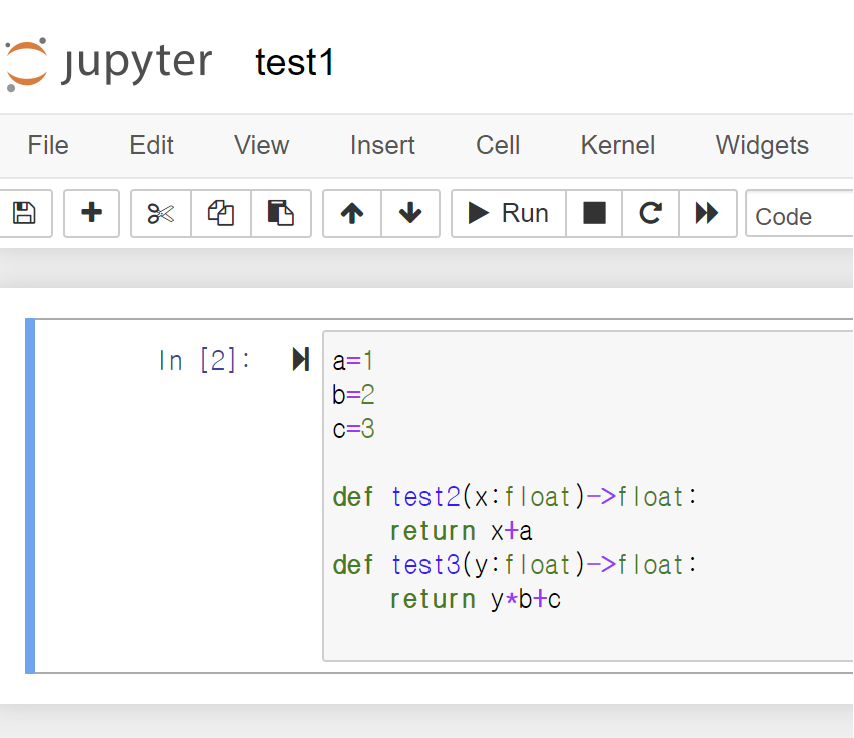Rename the notebook title test1
854x738 pixels.
point(295,62)
